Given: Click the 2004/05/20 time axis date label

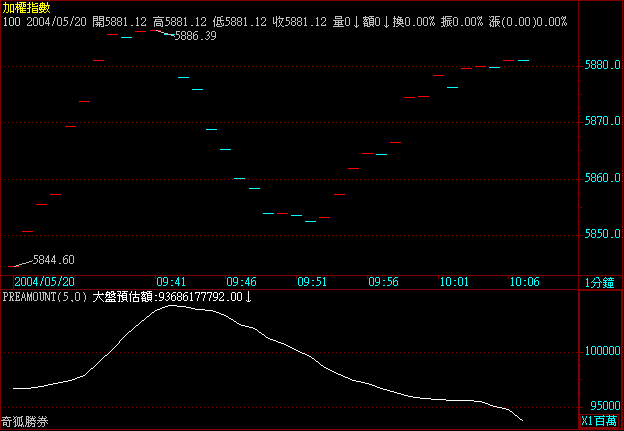Looking at the screenshot, I should (x=45, y=282).
